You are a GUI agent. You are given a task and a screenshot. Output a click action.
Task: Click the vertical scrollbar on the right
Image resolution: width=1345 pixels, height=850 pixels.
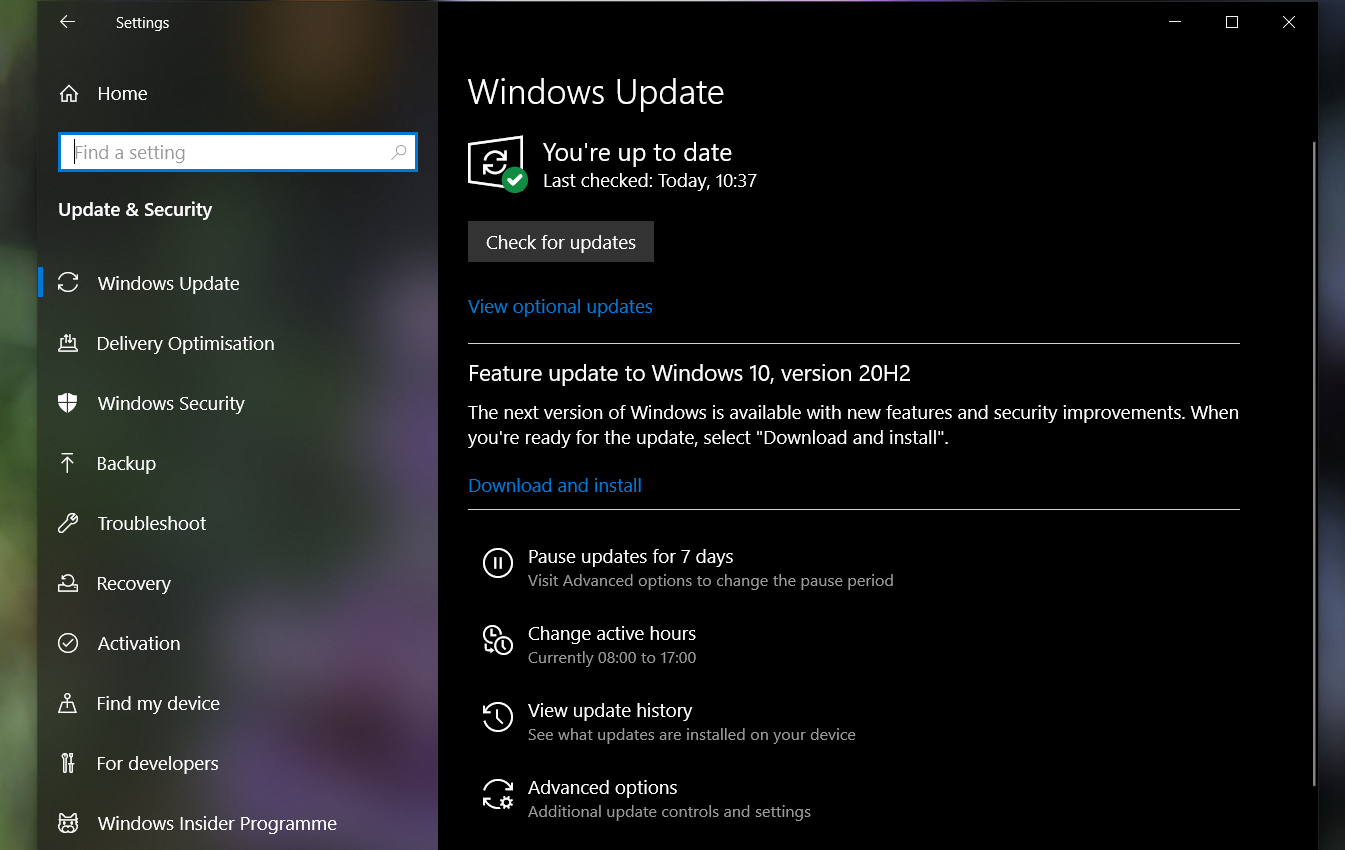tap(1313, 463)
